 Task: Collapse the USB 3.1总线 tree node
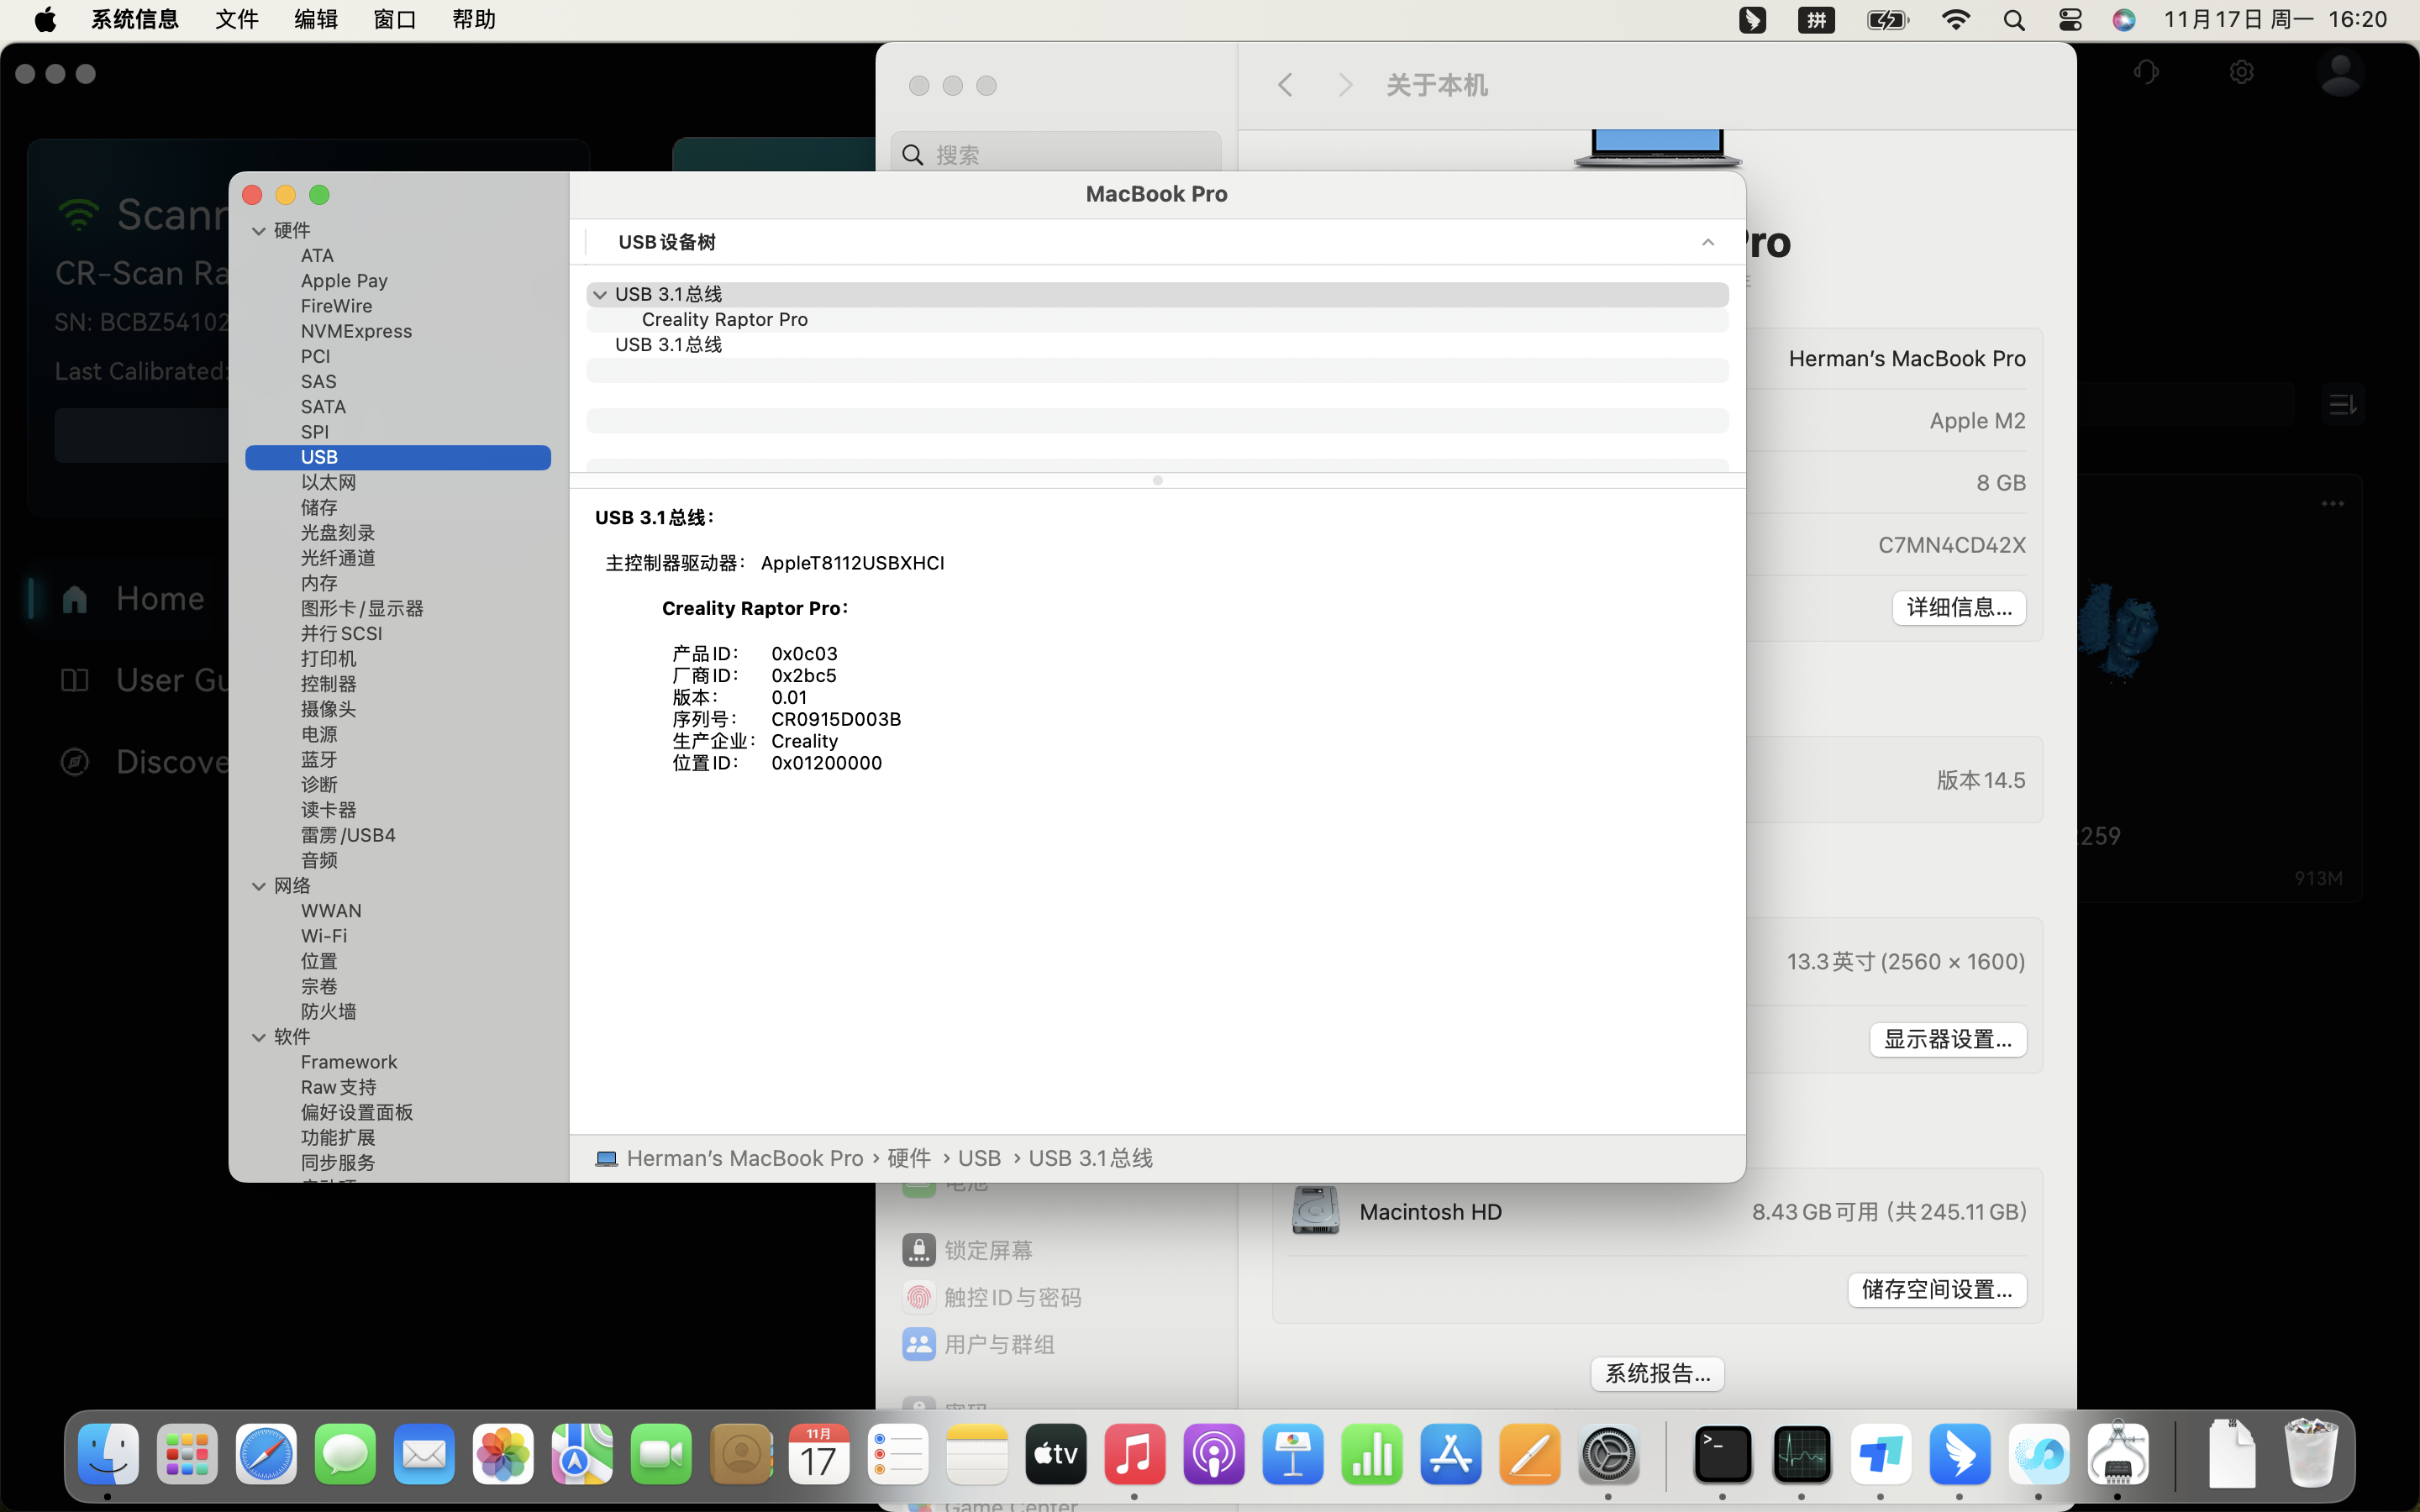pyautogui.click(x=600, y=295)
